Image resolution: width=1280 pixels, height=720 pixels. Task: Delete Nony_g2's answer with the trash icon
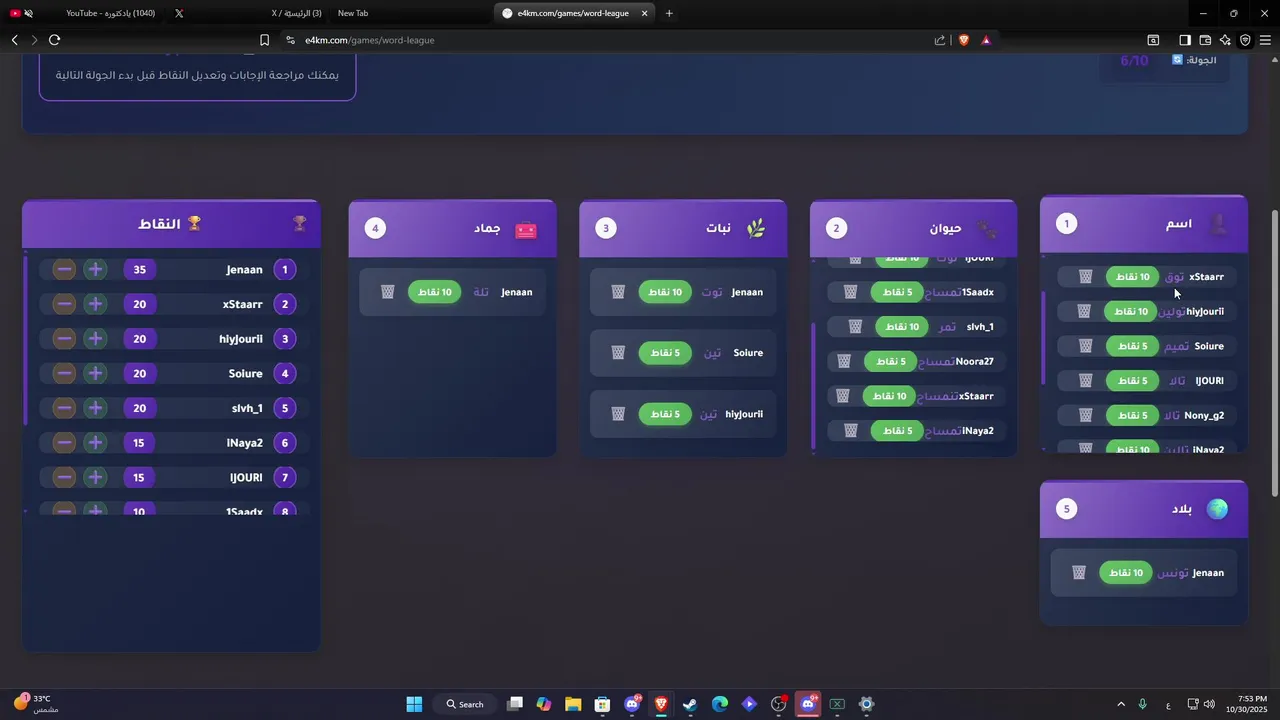[1087, 415]
